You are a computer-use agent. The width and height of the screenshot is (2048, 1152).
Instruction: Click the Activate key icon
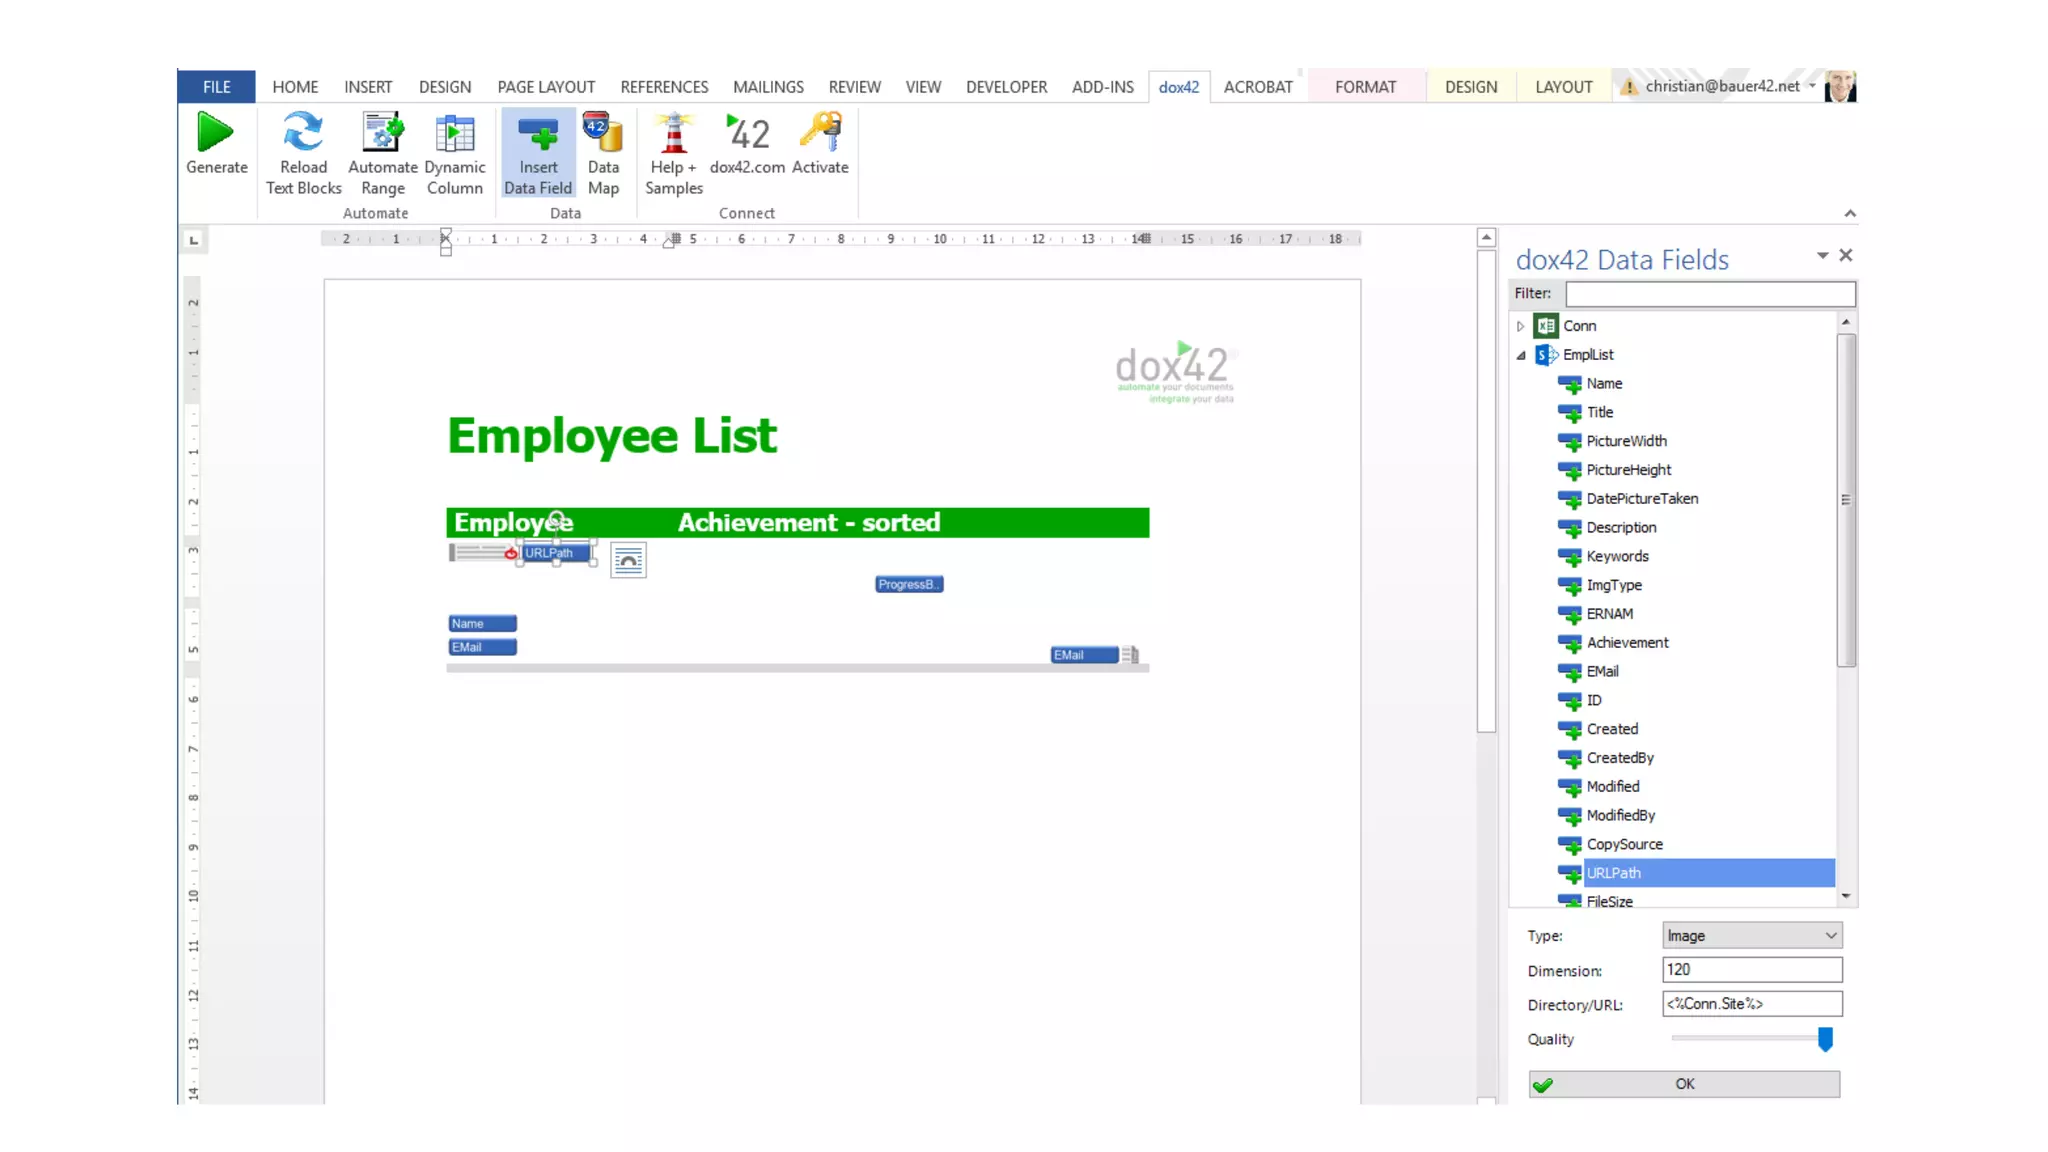[x=820, y=133]
